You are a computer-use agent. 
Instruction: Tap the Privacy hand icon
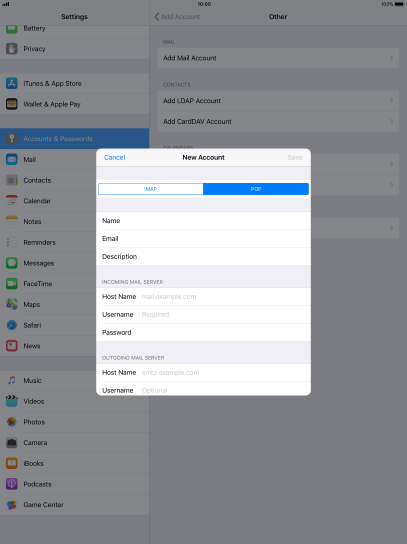[x=11, y=49]
